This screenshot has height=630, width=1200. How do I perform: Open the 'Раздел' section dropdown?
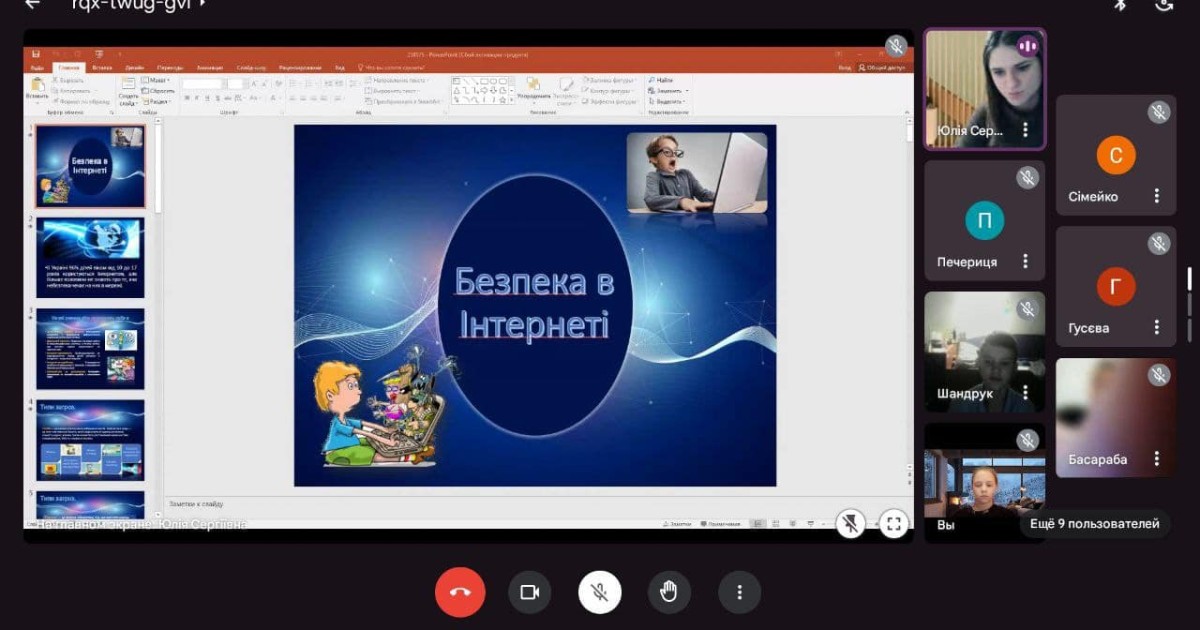point(156,102)
